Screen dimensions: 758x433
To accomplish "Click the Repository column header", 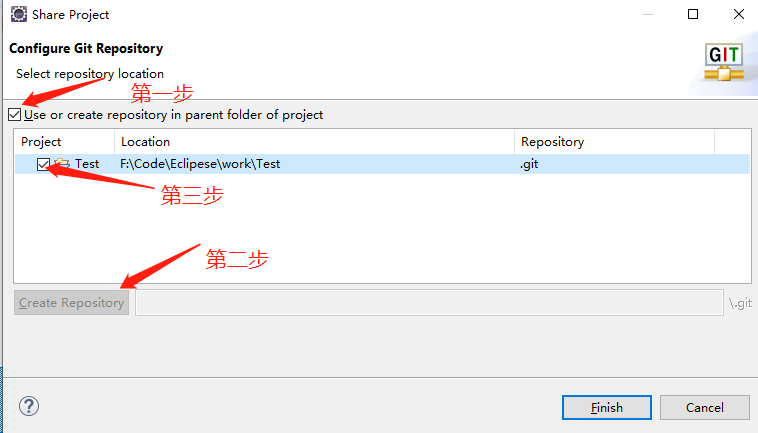I will (x=552, y=142).
